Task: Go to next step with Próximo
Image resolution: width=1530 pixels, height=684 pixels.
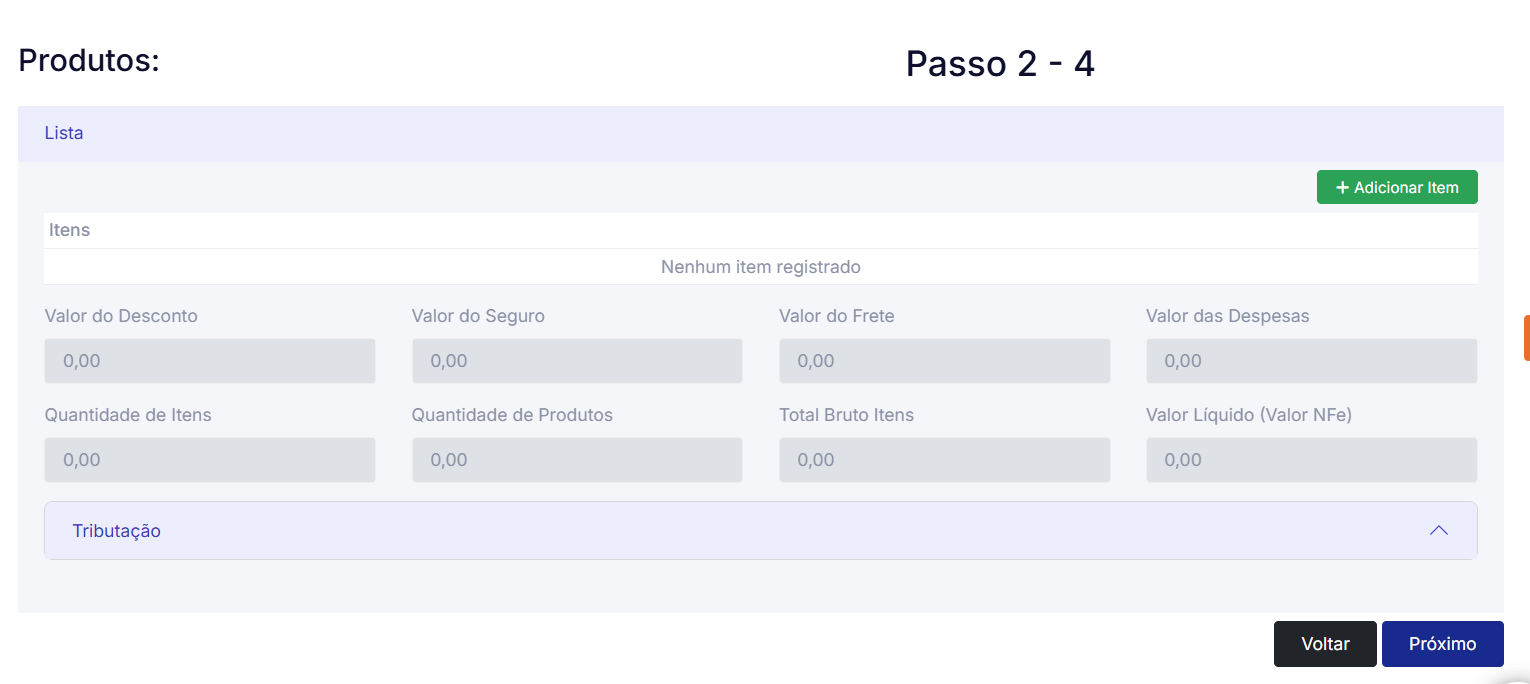Action: point(1442,644)
